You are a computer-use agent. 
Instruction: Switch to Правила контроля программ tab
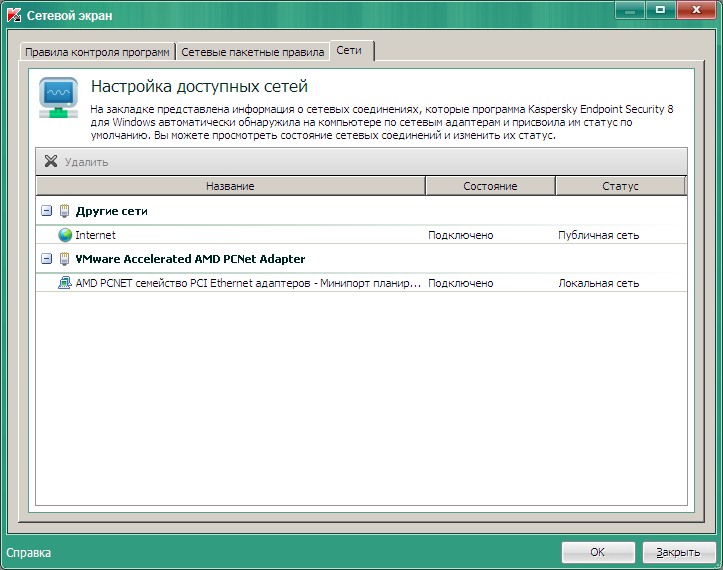(97, 52)
